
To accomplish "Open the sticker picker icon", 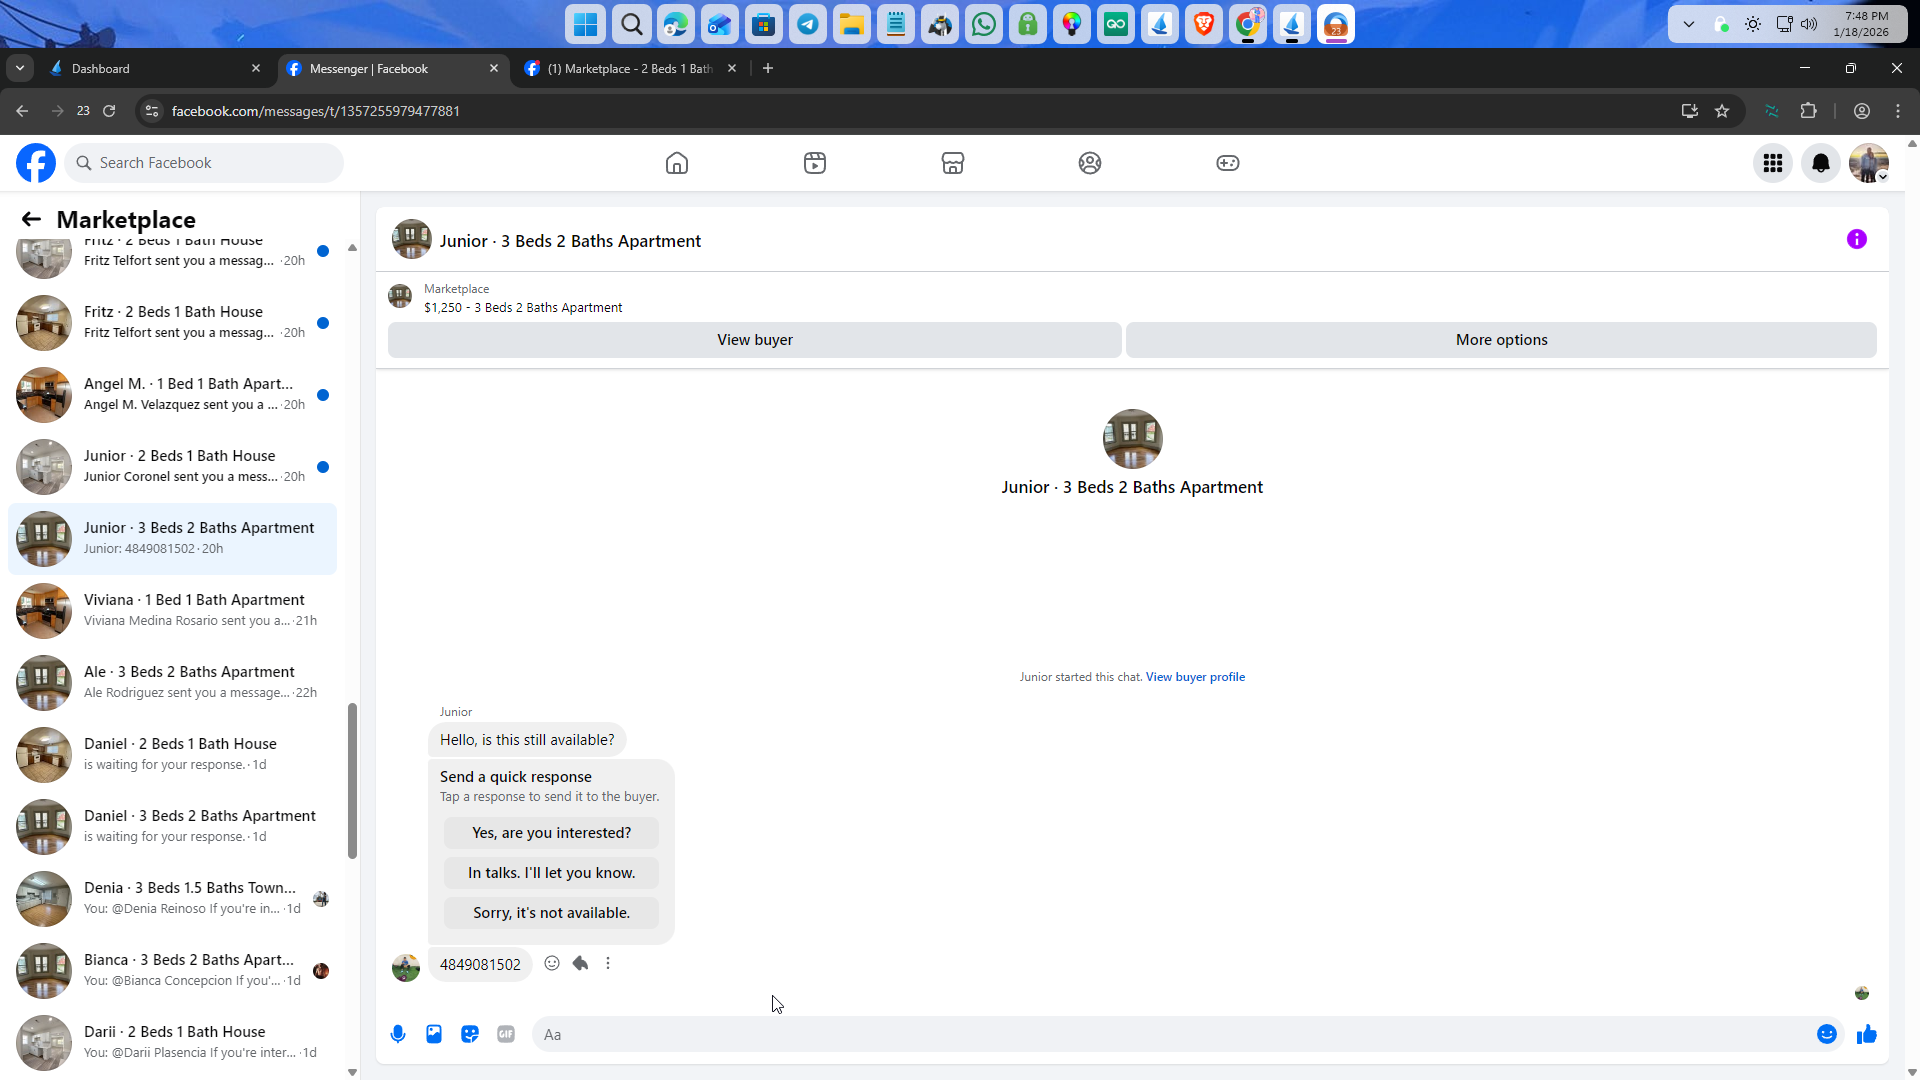I will pyautogui.click(x=470, y=1034).
